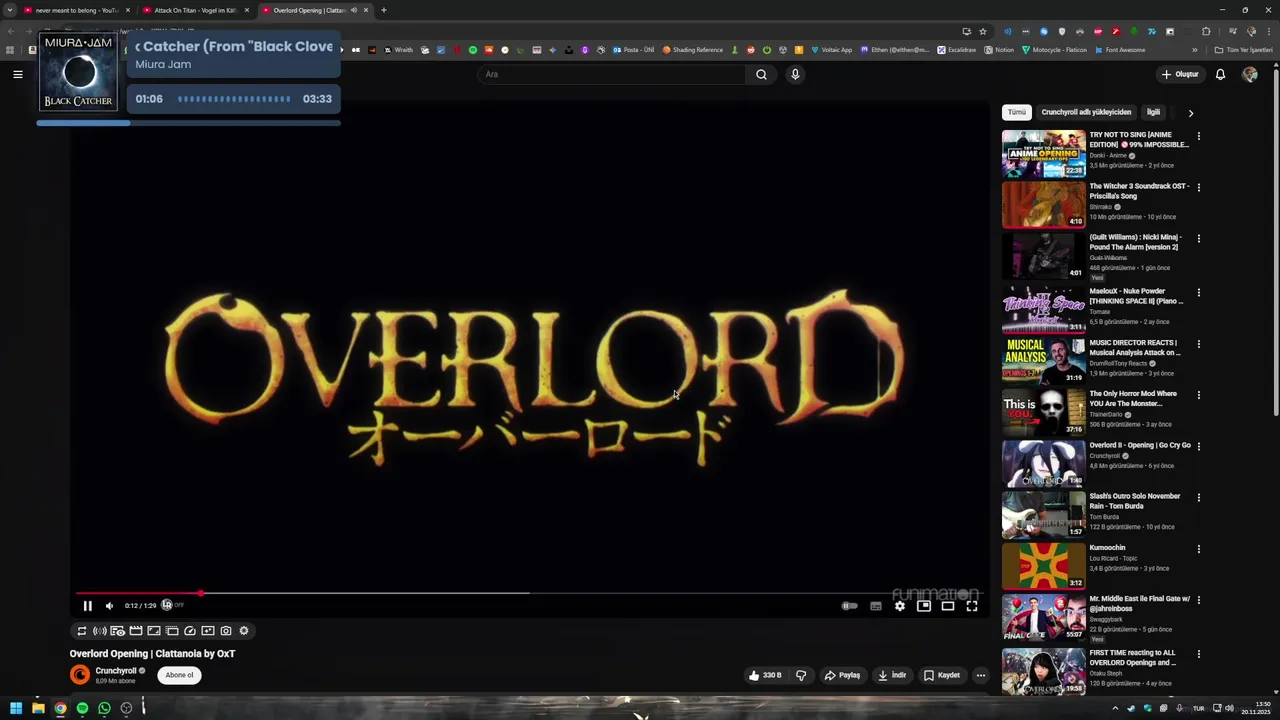Open taskbar clock showing 13:50
The image size is (1280, 720).
coord(1257,708)
